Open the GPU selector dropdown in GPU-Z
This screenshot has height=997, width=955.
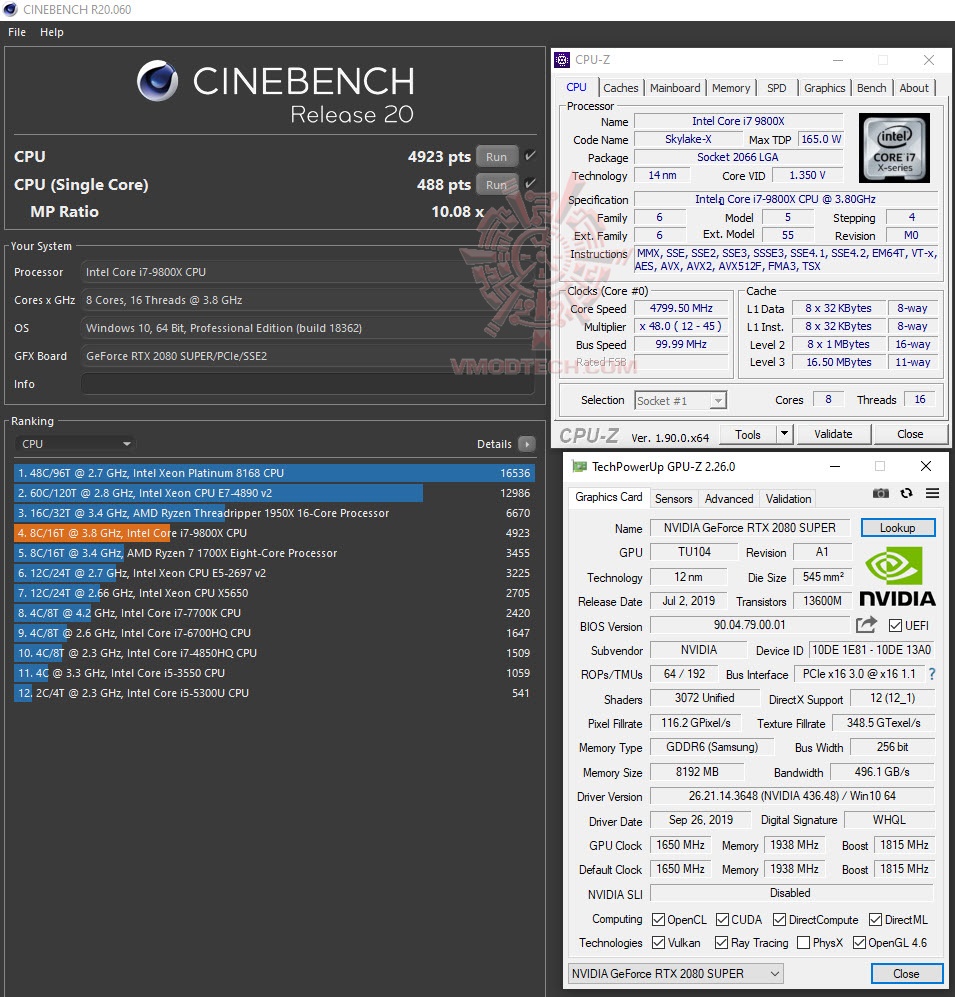coord(675,973)
